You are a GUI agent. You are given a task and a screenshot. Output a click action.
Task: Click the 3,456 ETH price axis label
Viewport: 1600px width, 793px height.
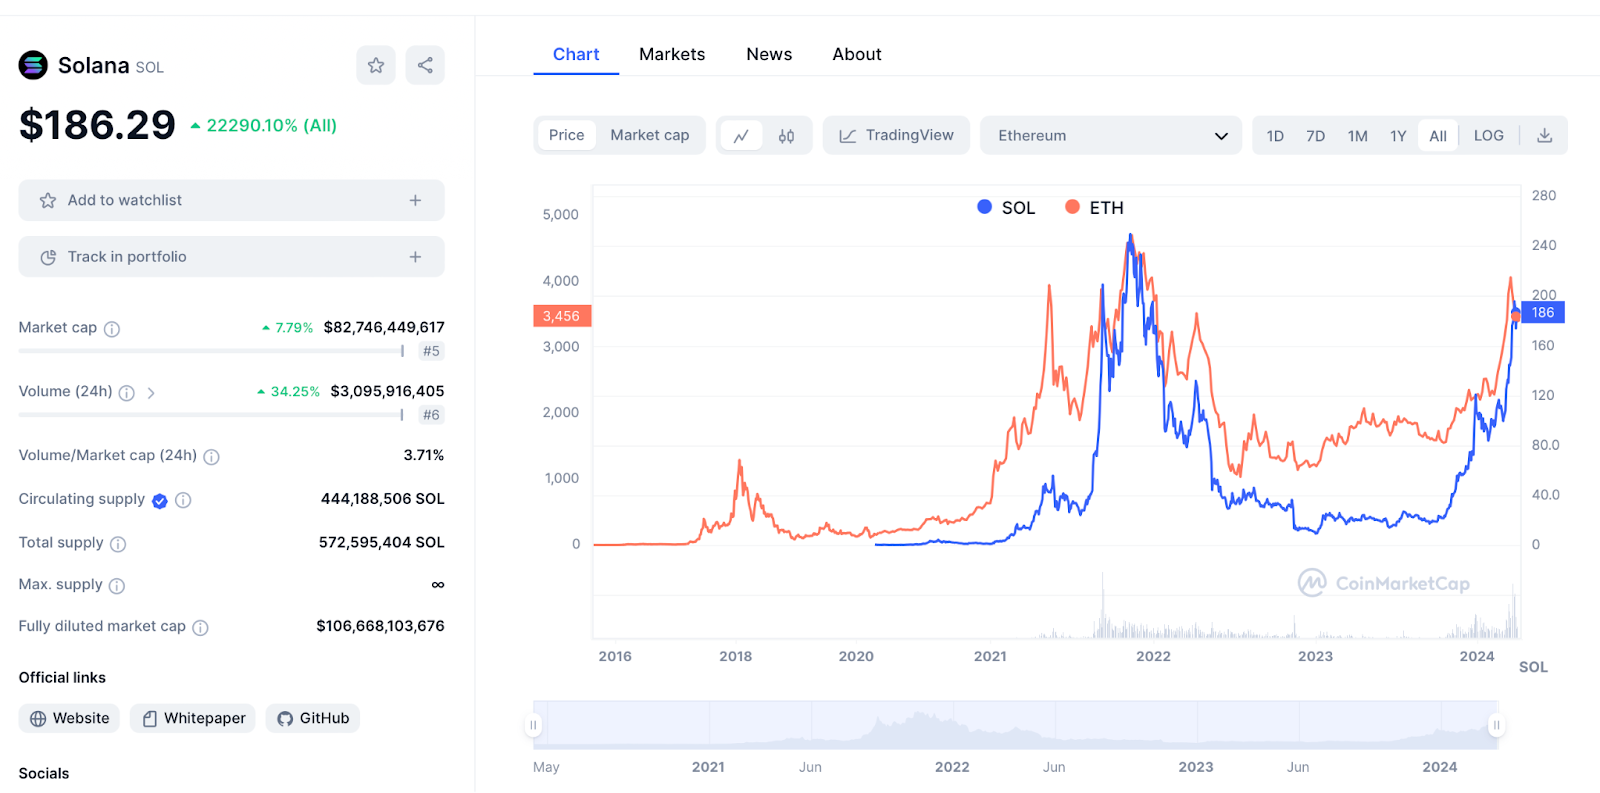(x=562, y=316)
